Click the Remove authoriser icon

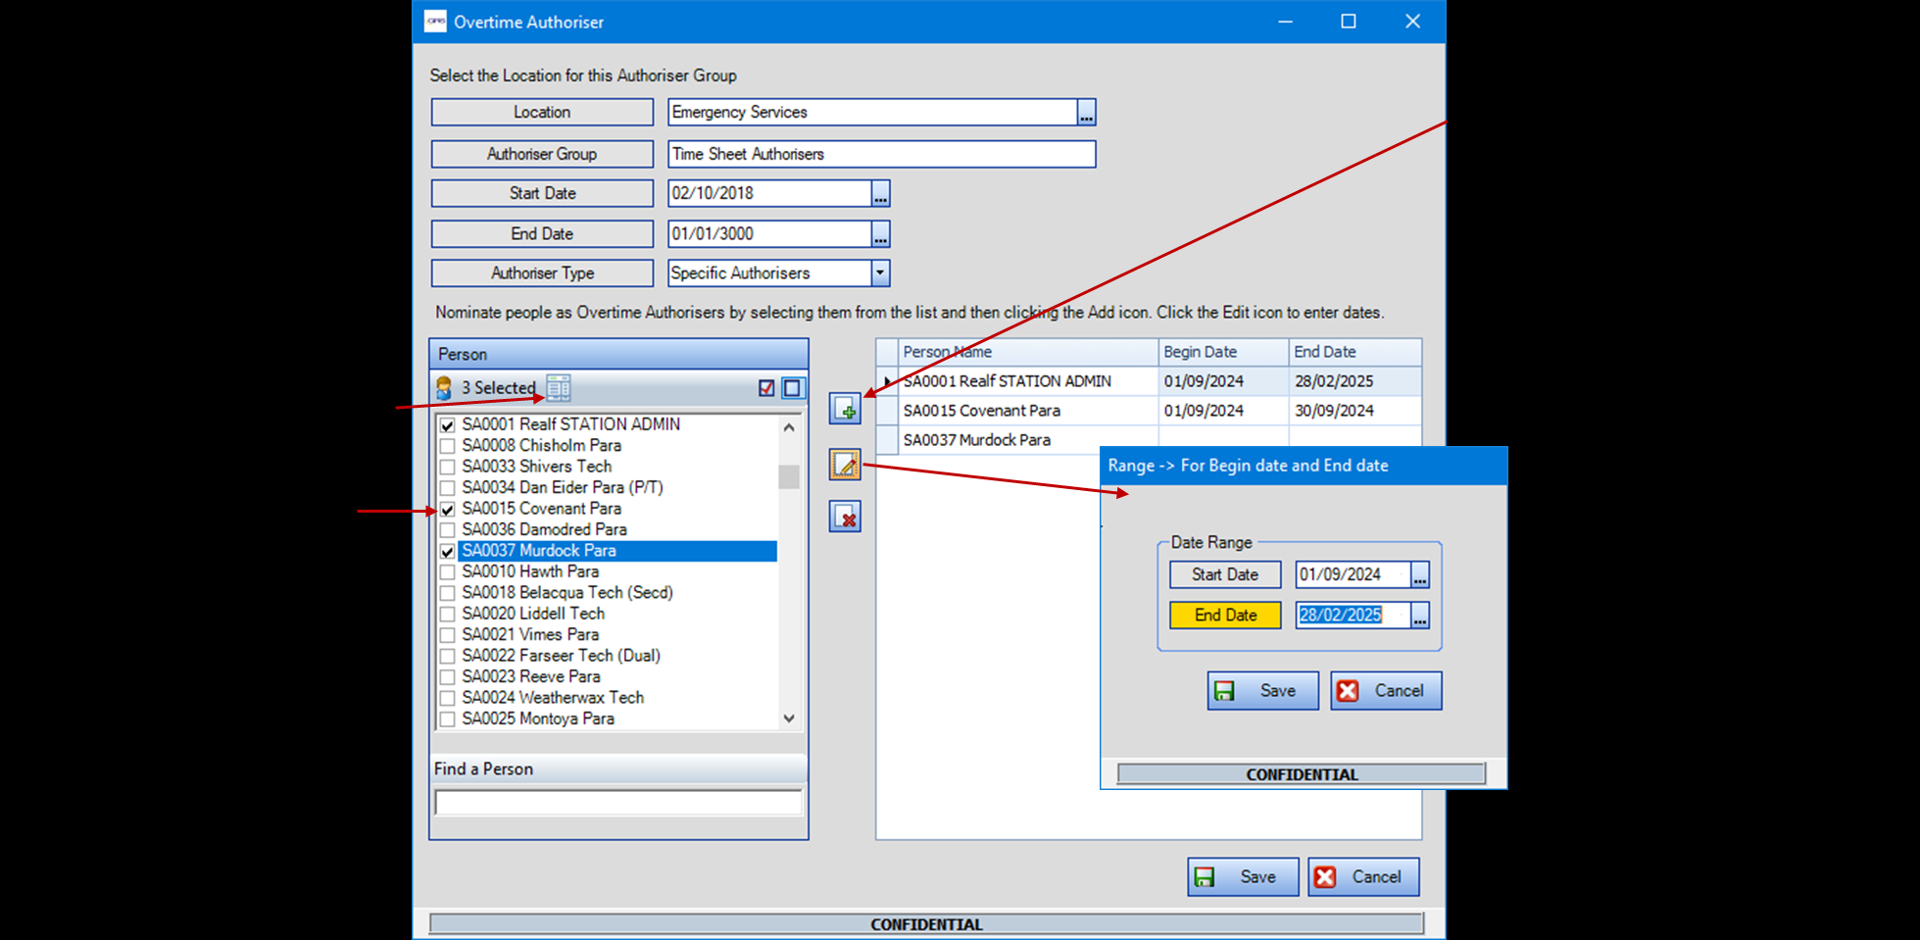point(845,517)
